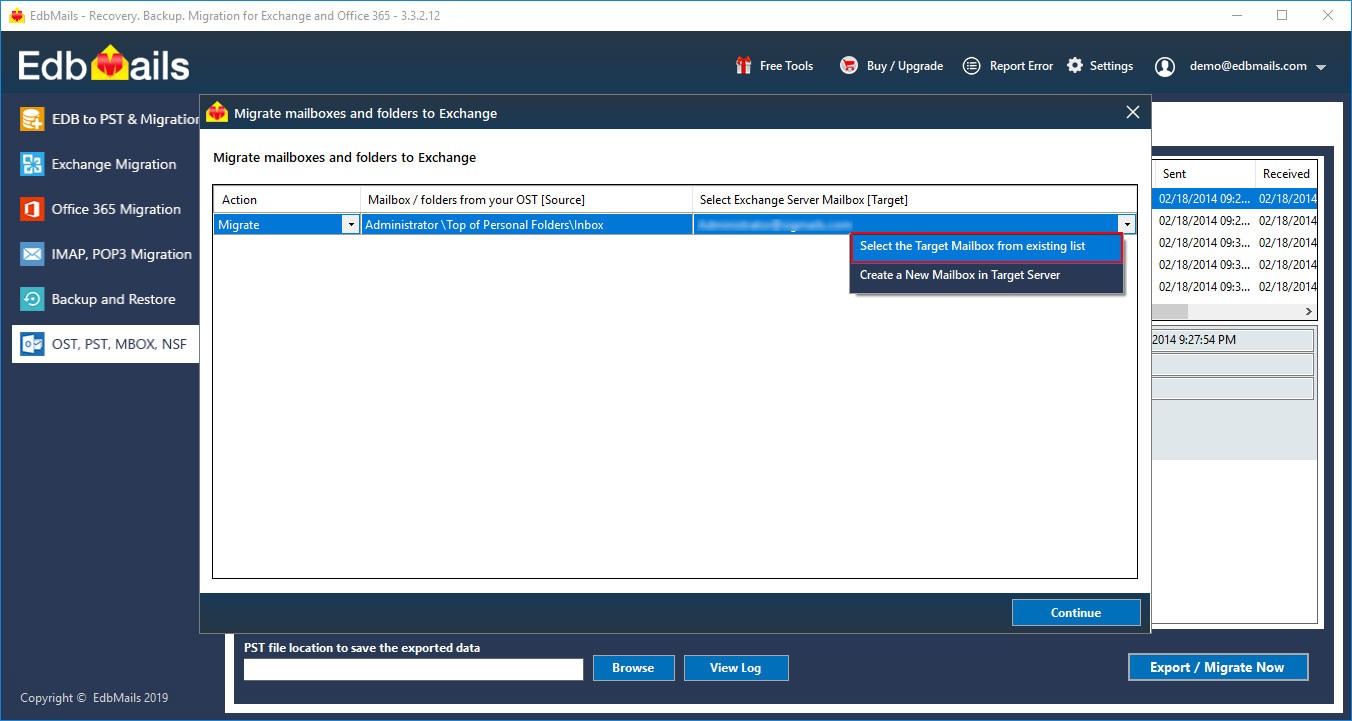Viewport: 1352px width, 721px height.
Task: Click the OST, PST, MBOX, NSF Outlook icon
Action: click(x=33, y=344)
